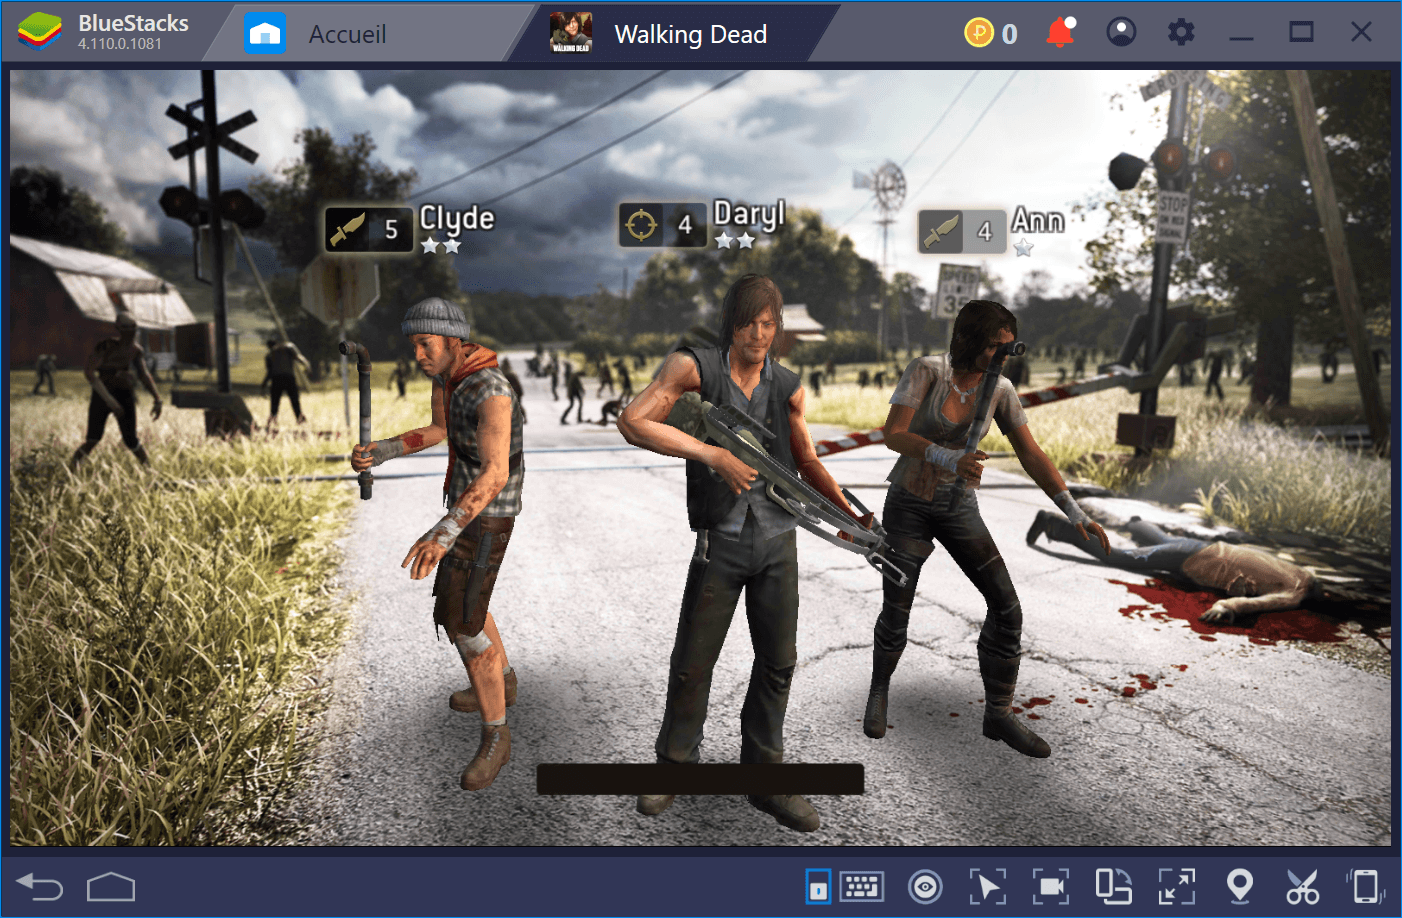Enter fullscreen mode with expand icon
This screenshot has width=1402, height=918.
(1177, 886)
